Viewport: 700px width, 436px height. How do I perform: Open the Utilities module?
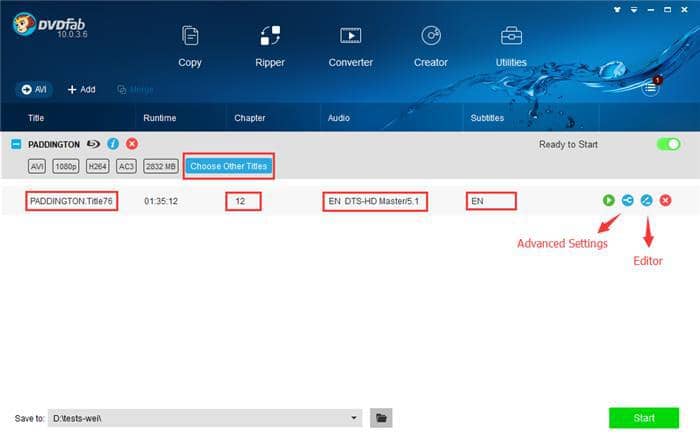coord(511,47)
